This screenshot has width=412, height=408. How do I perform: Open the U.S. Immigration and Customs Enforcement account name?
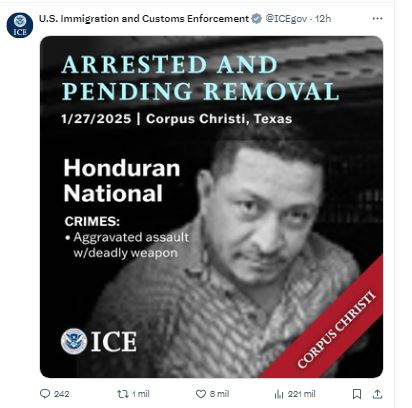coord(144,19)
